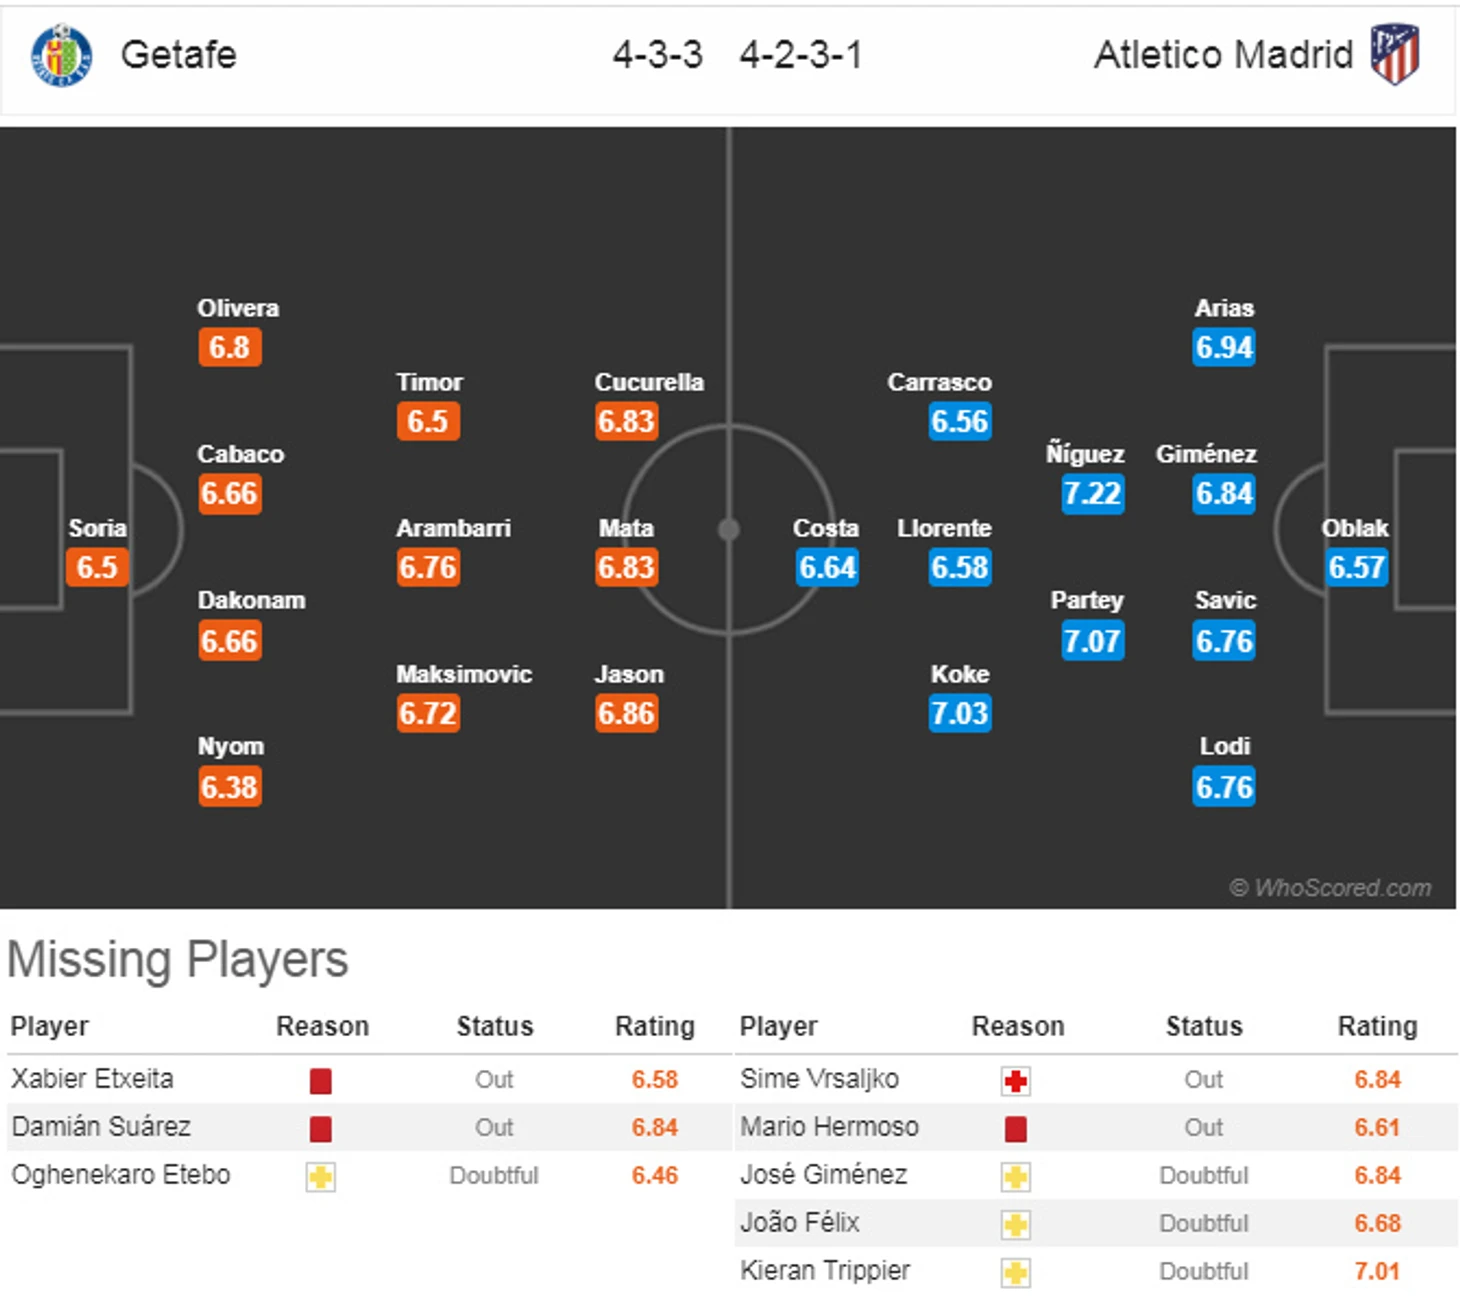The image size is (1460, 1297).
Task: Open Xabier Etxeita's player link
Action: point(92,1079)
